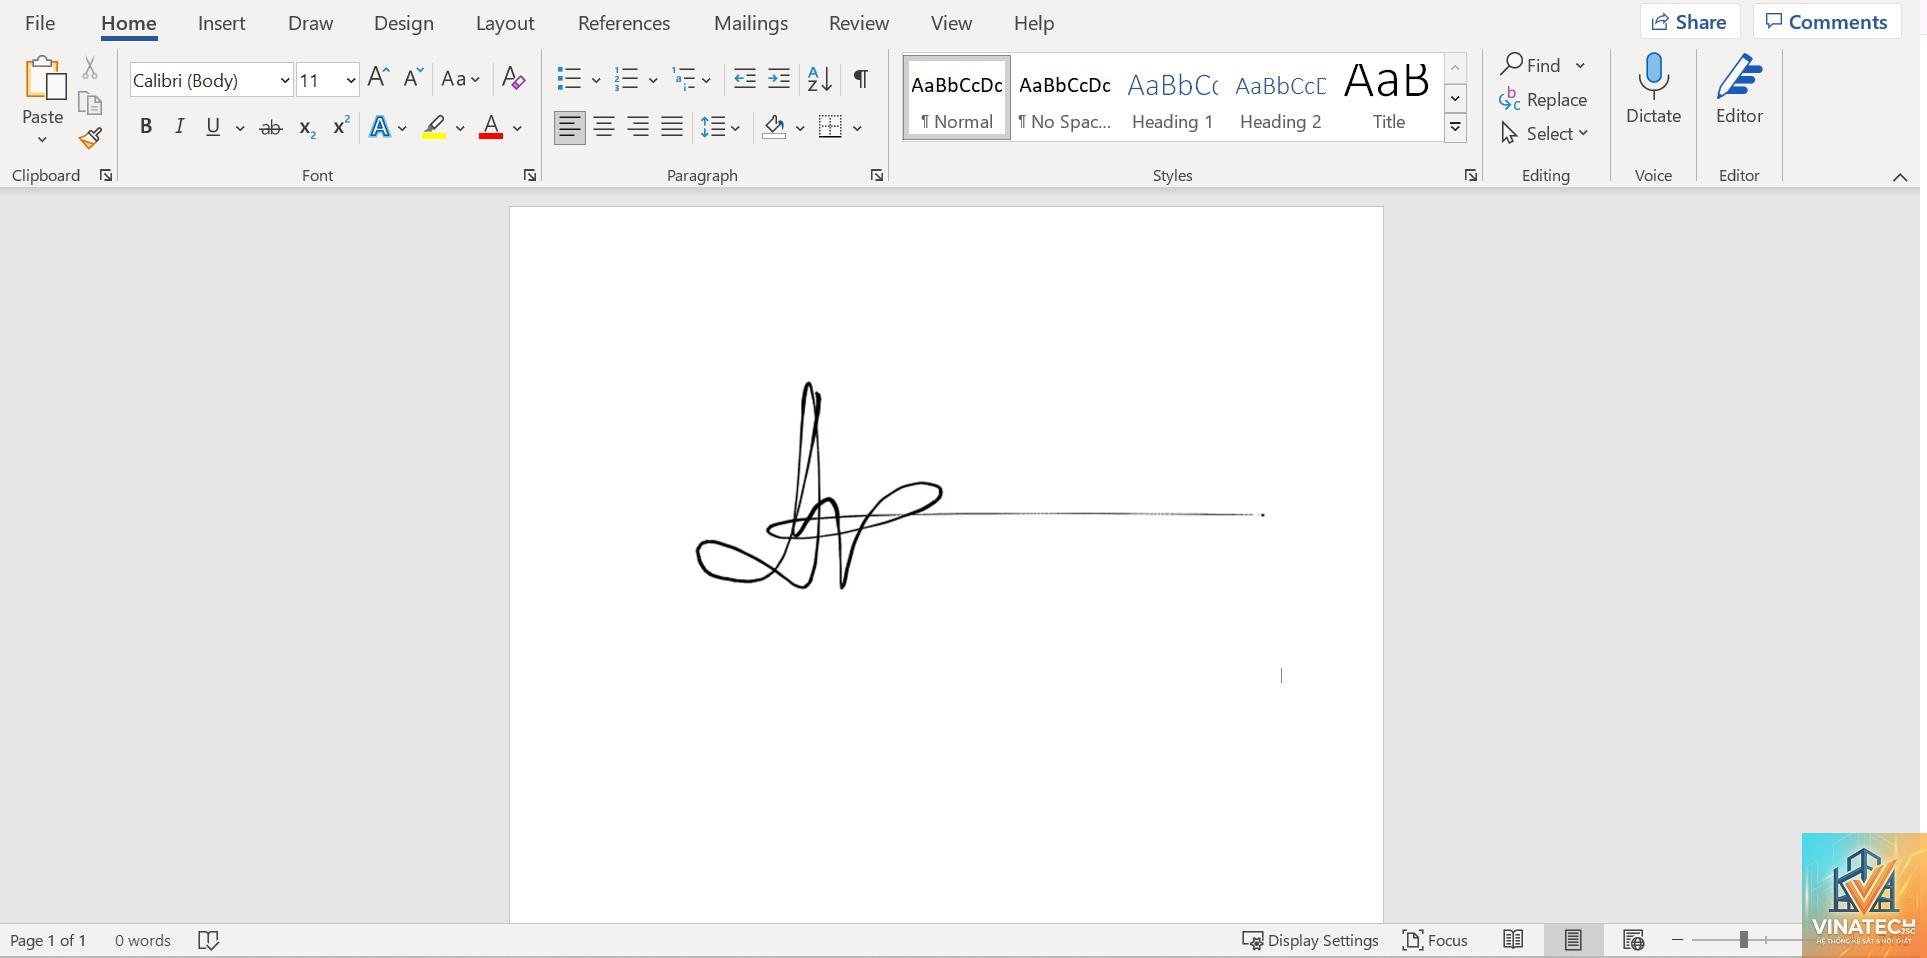Increase font size with grow icon
Image resolution: width=1927 pixels, height=958 pixels.
pos(378,78)
